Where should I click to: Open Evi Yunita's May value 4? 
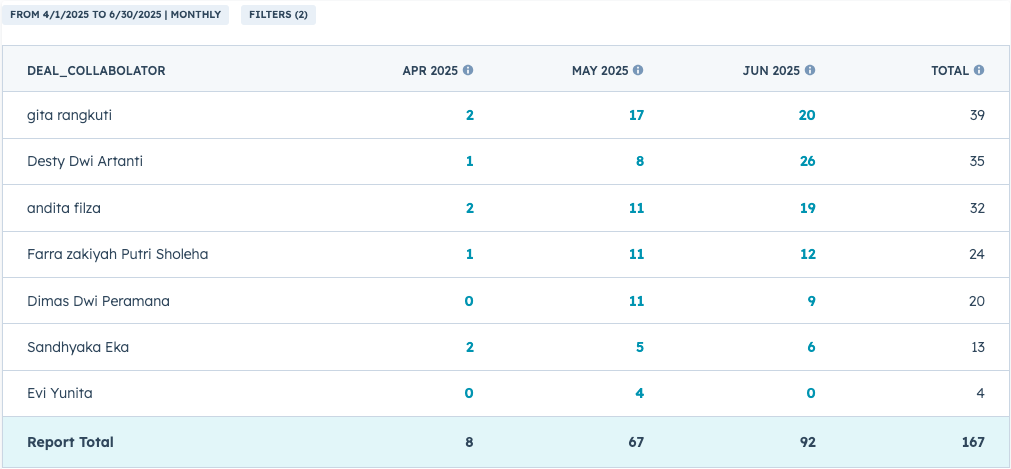(640, 393)
